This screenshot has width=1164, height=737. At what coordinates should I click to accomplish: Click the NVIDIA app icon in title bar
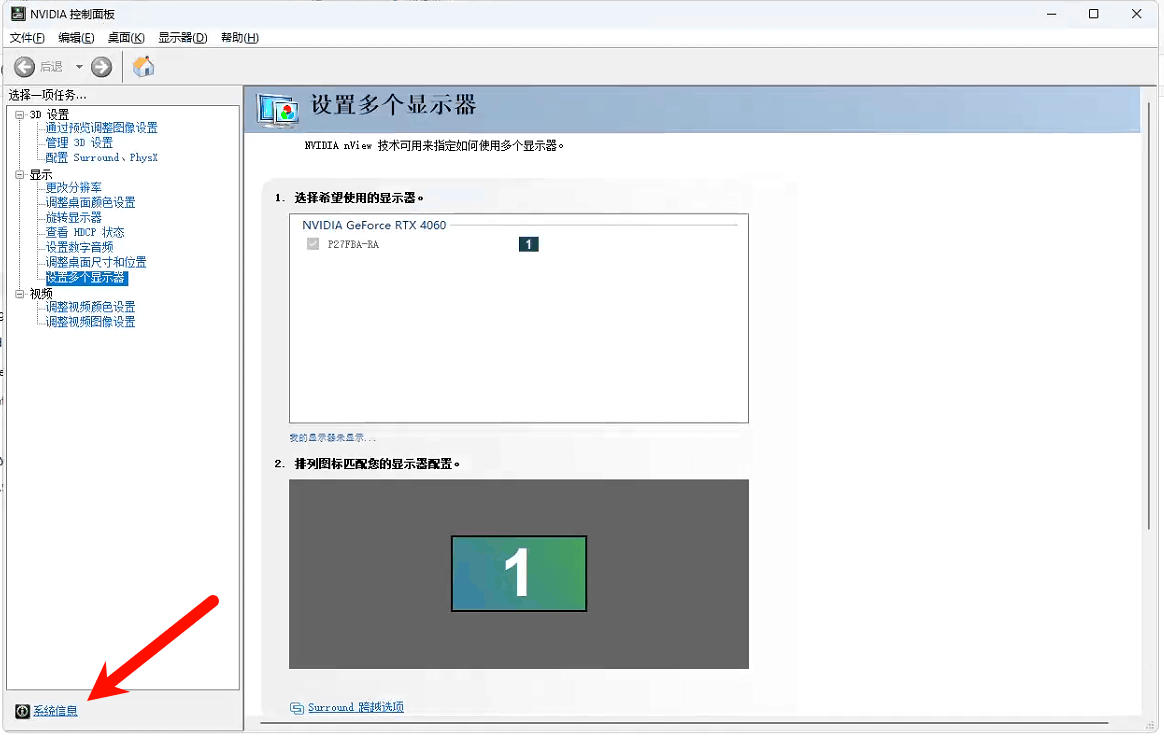[x=17, y=14]
